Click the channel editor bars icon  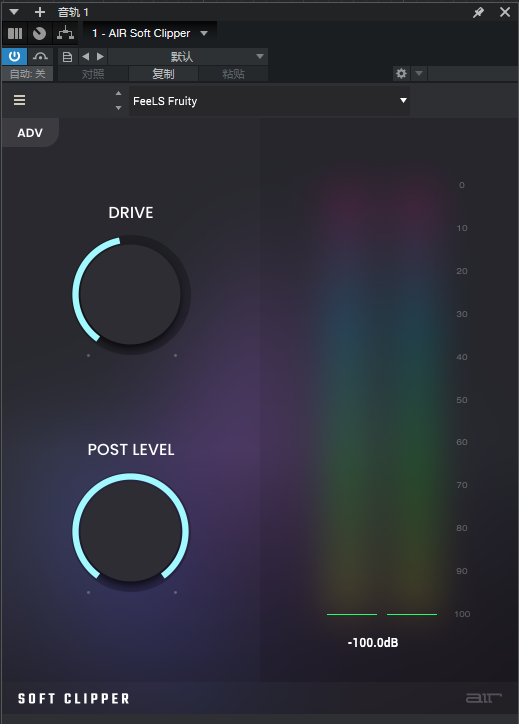pyautogui.click(x=15, y=33)
